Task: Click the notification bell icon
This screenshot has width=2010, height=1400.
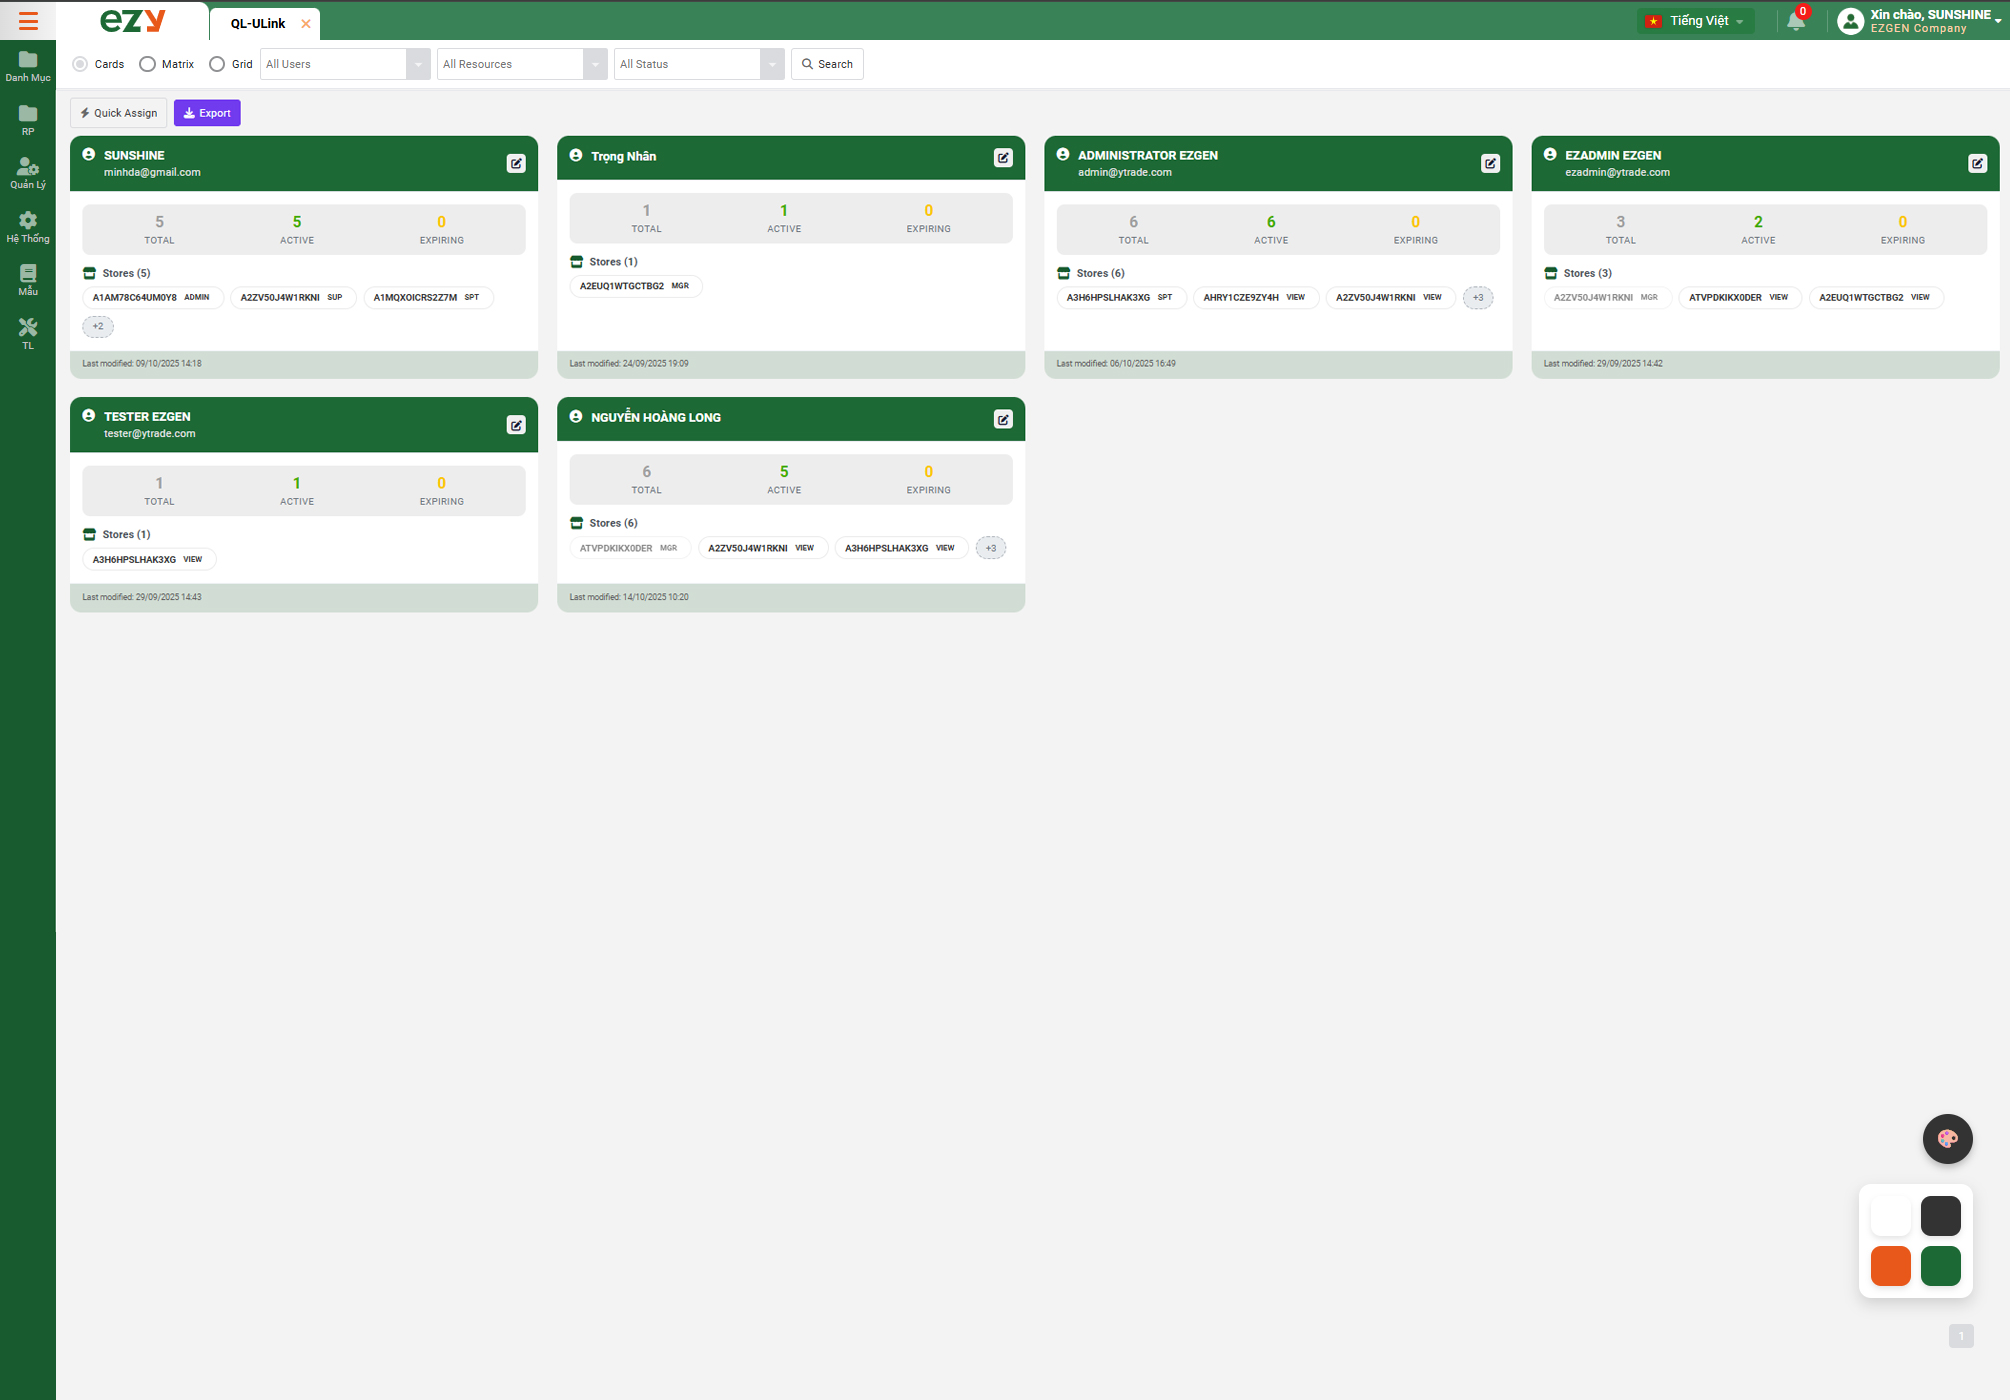Action: (1796, 21)
